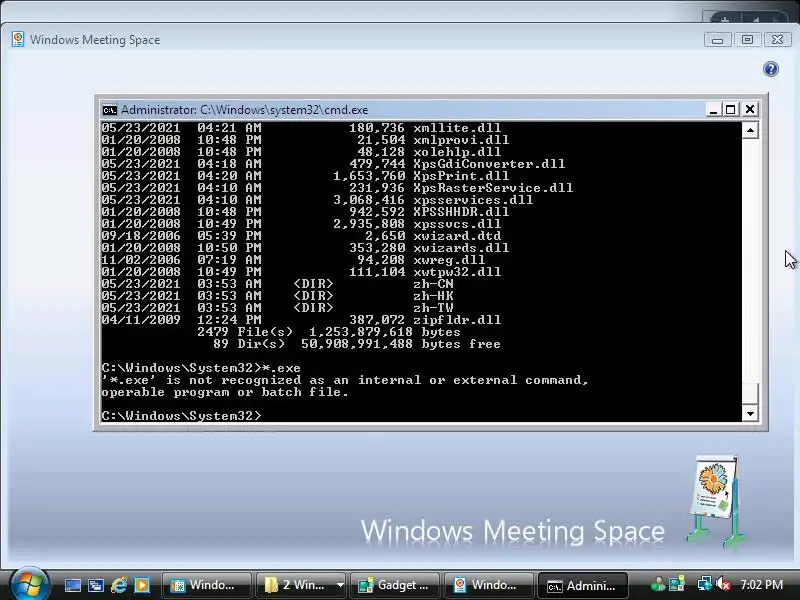Click Windows Meeting Space title bar icon

point(18,39)
